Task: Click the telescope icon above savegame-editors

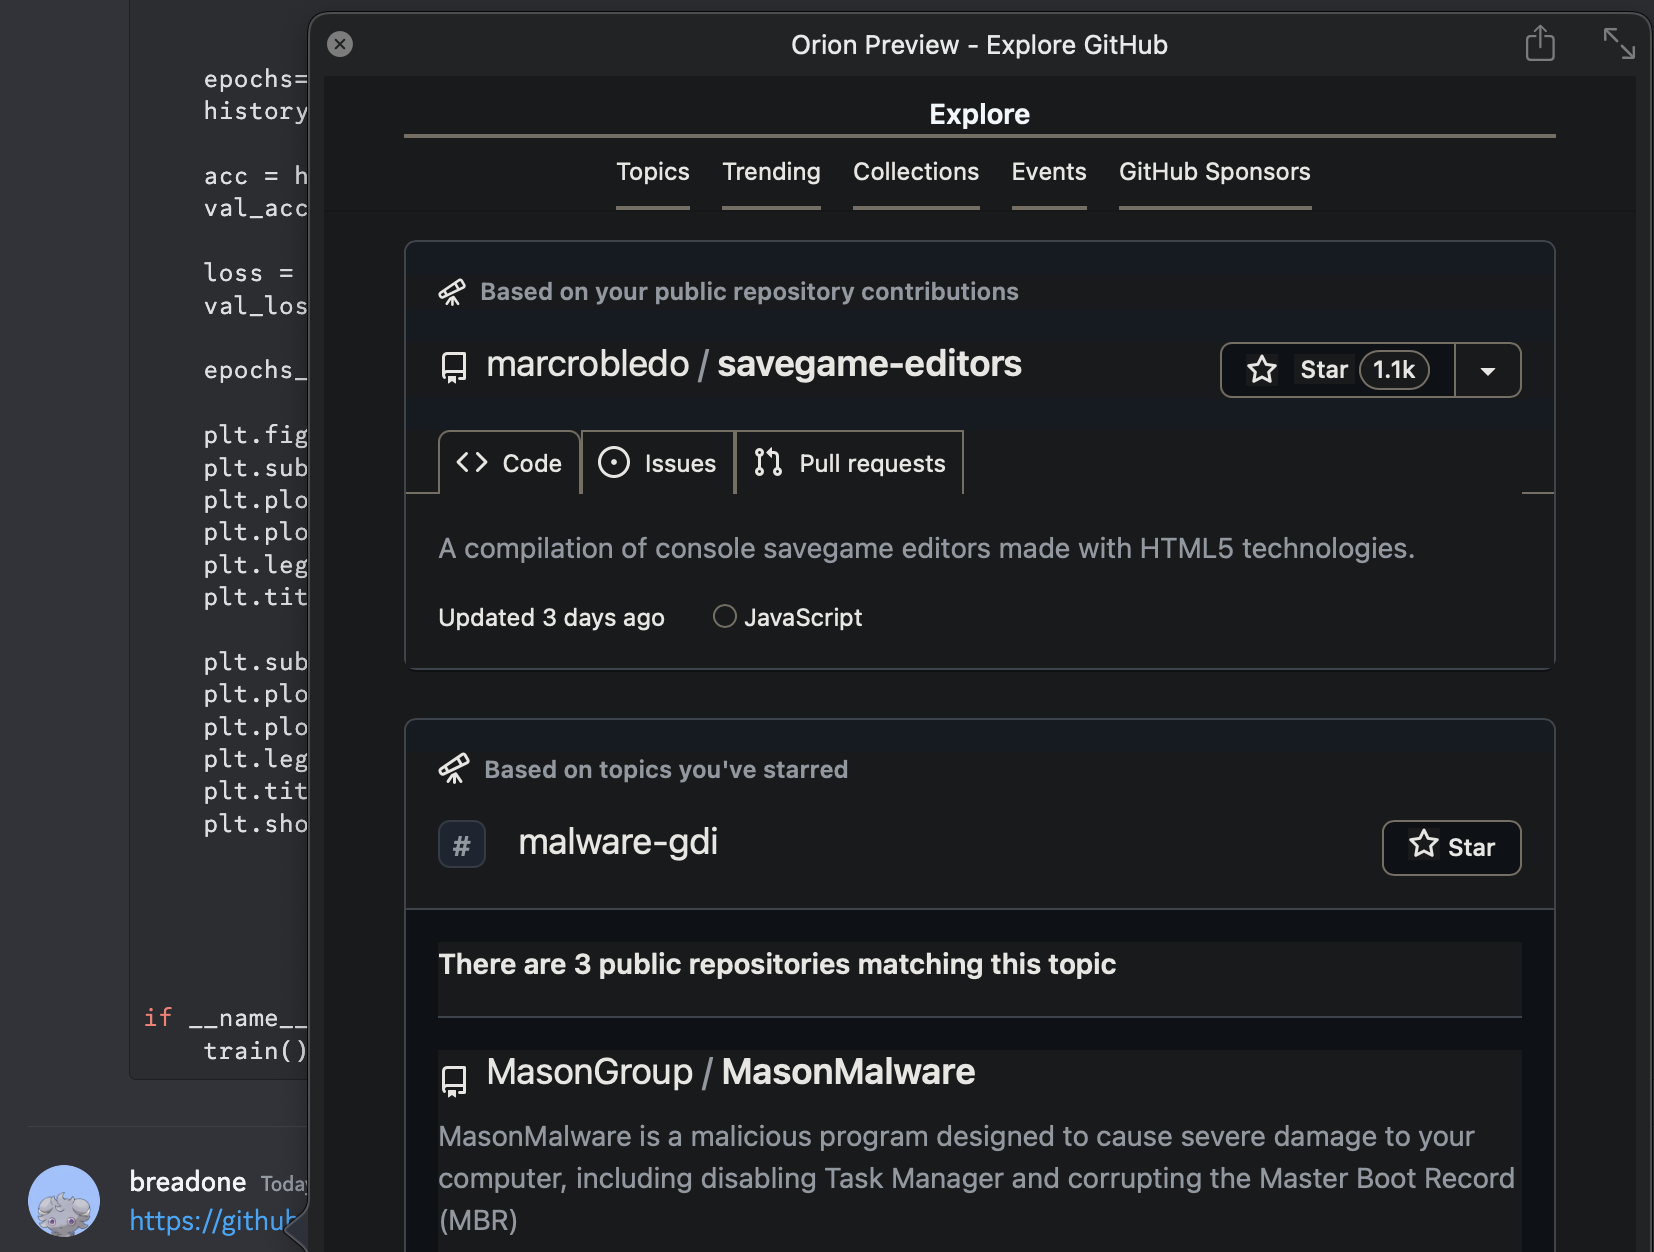Action: pyautogui.click(x=452, y=292)
